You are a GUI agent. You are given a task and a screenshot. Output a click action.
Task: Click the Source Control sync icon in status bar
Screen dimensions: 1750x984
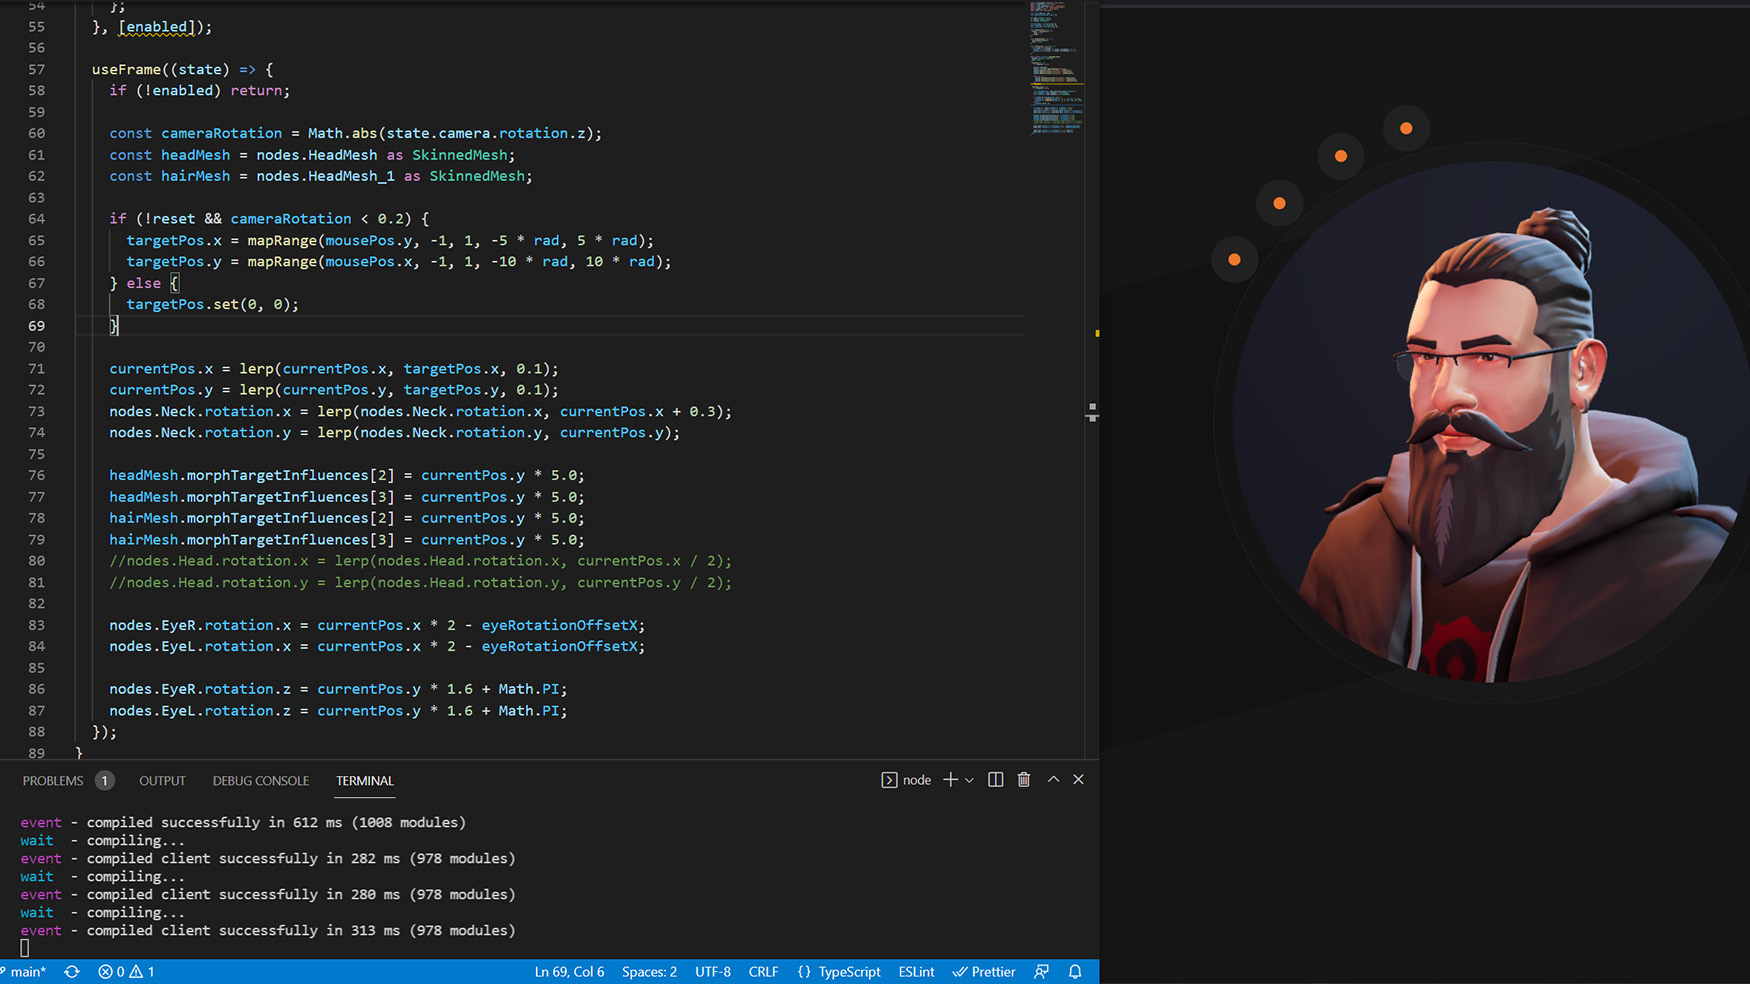70,971
